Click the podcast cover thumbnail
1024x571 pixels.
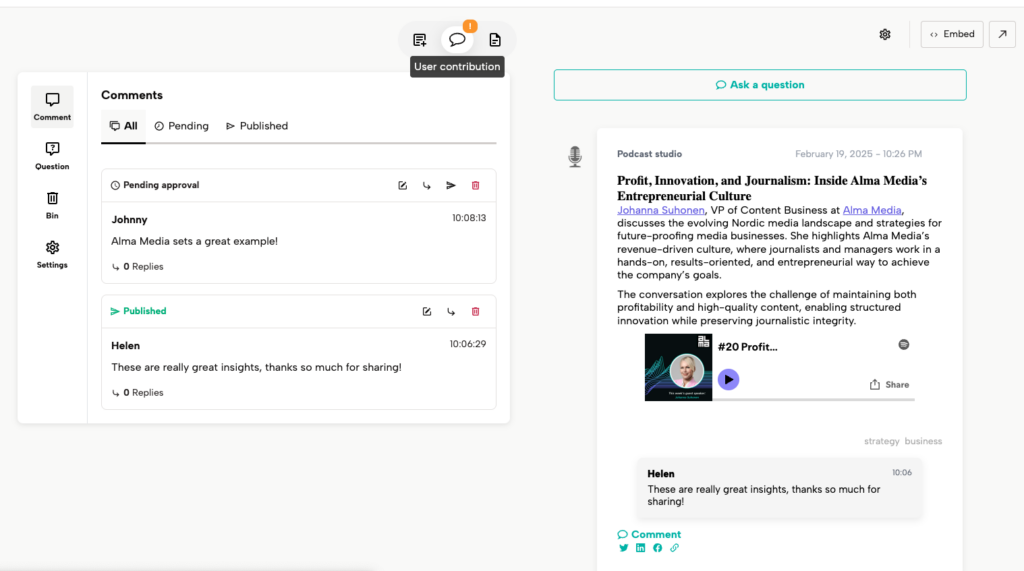click(678, 367)
